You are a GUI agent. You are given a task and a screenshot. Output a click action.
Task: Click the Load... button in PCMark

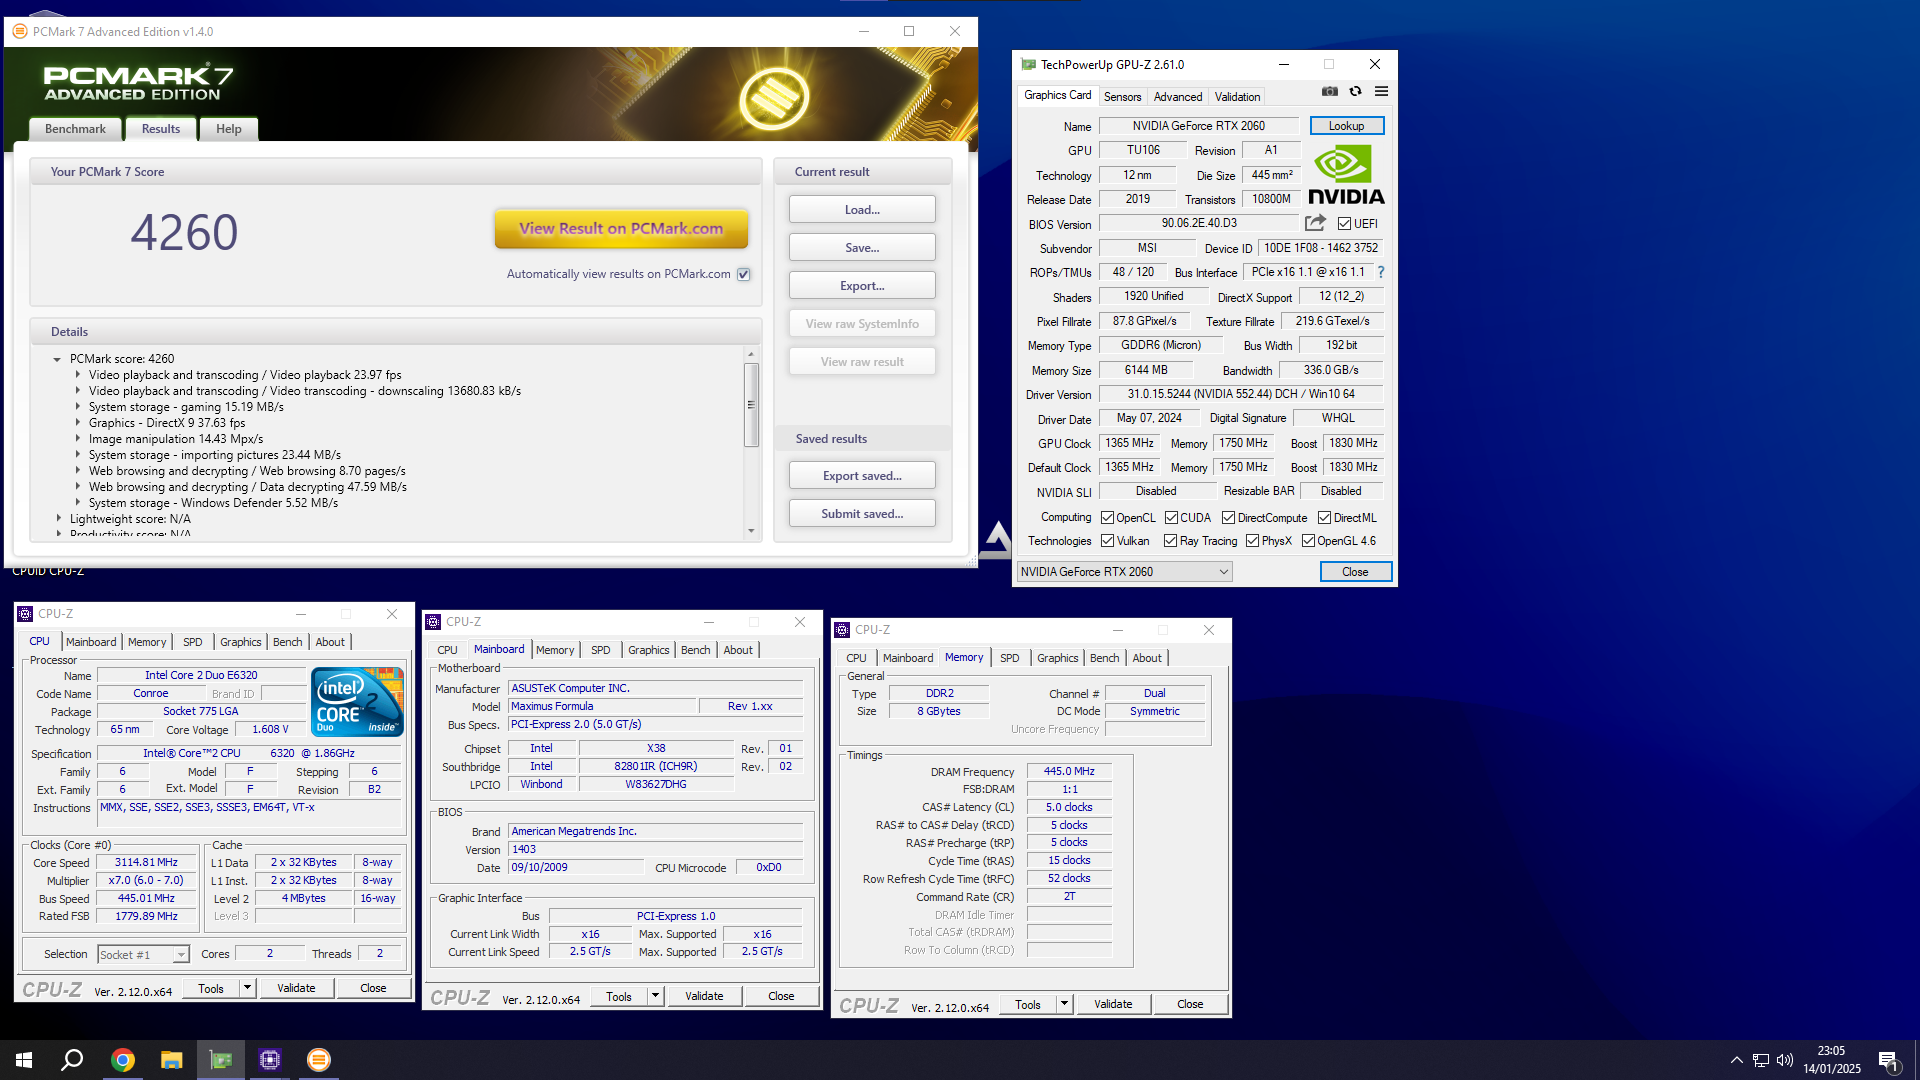click(862, 210)
